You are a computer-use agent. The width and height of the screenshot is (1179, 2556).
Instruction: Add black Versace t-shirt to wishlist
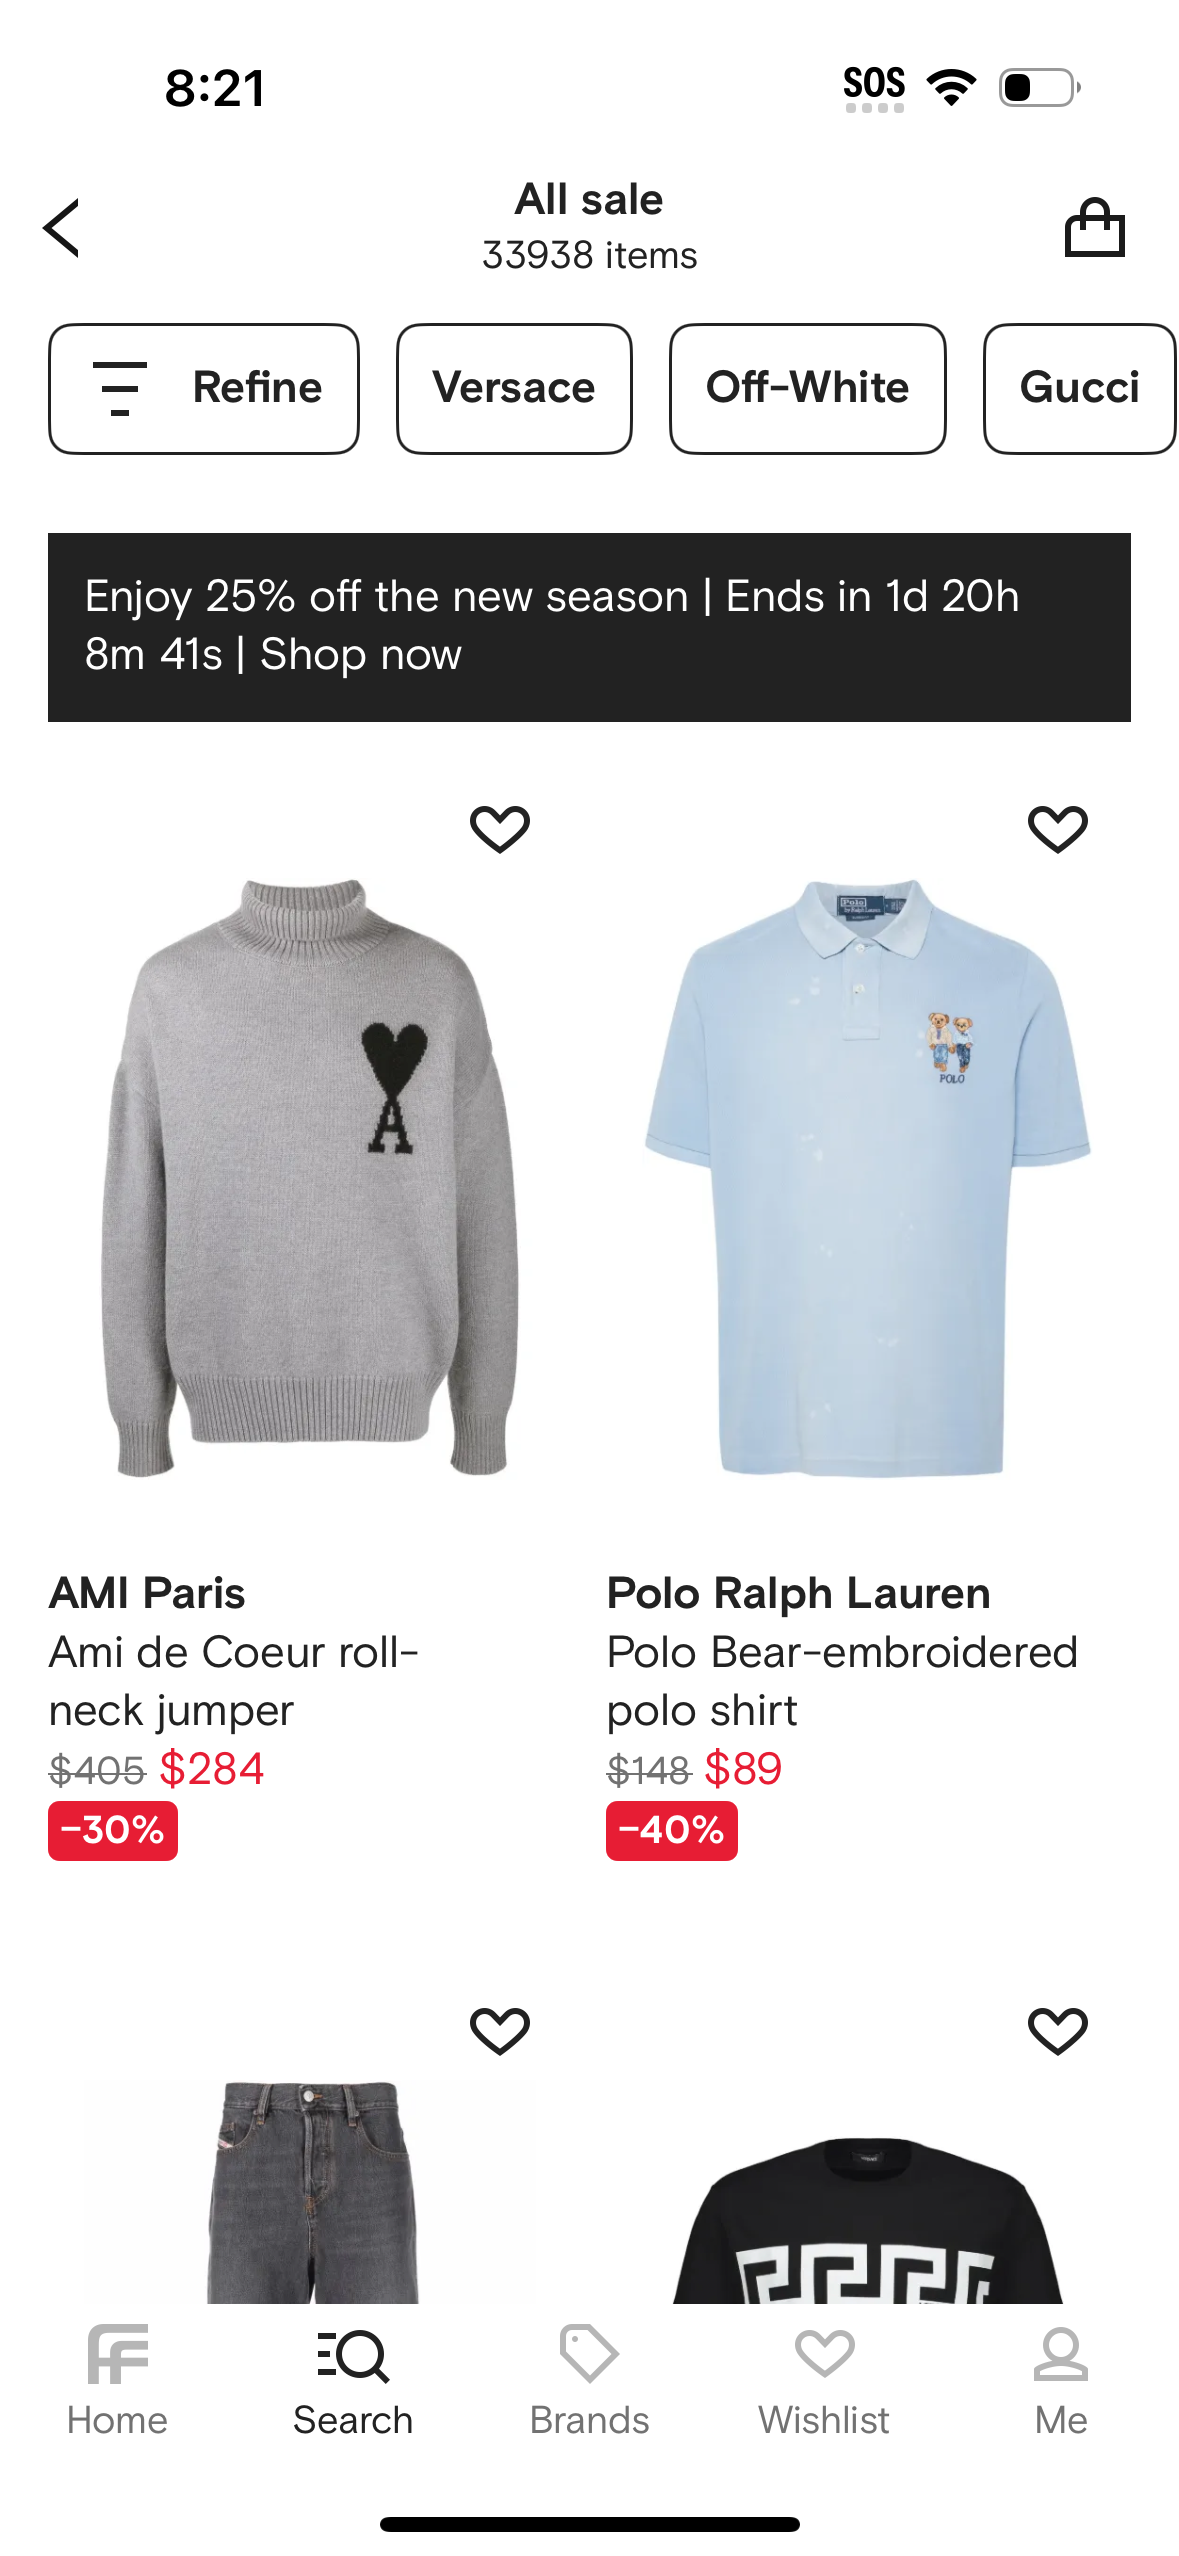click(1058, 2031)
